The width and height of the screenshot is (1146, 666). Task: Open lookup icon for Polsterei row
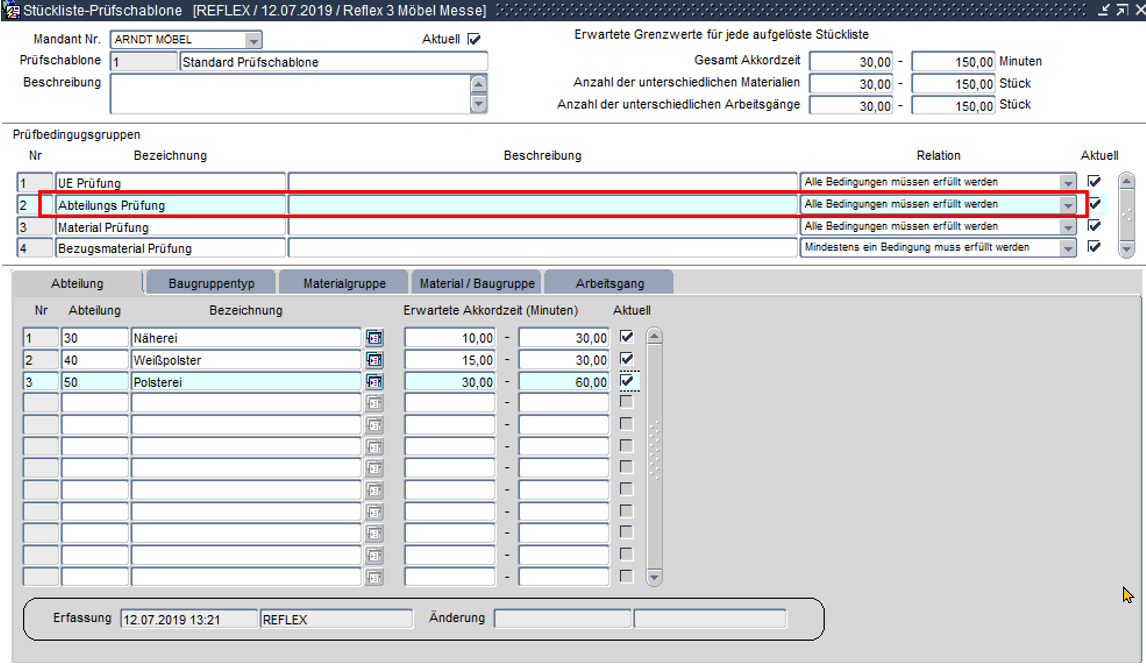[x=374, y=382]
